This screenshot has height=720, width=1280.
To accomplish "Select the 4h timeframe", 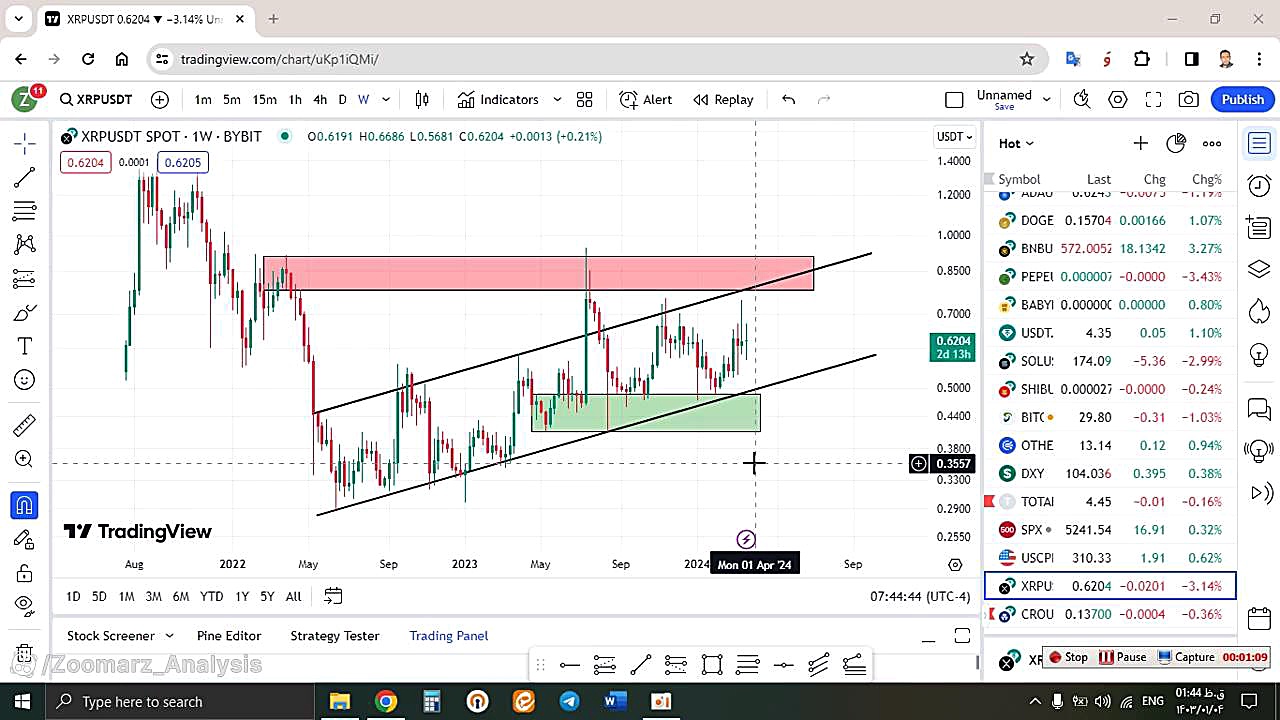I will click(320, 99).
